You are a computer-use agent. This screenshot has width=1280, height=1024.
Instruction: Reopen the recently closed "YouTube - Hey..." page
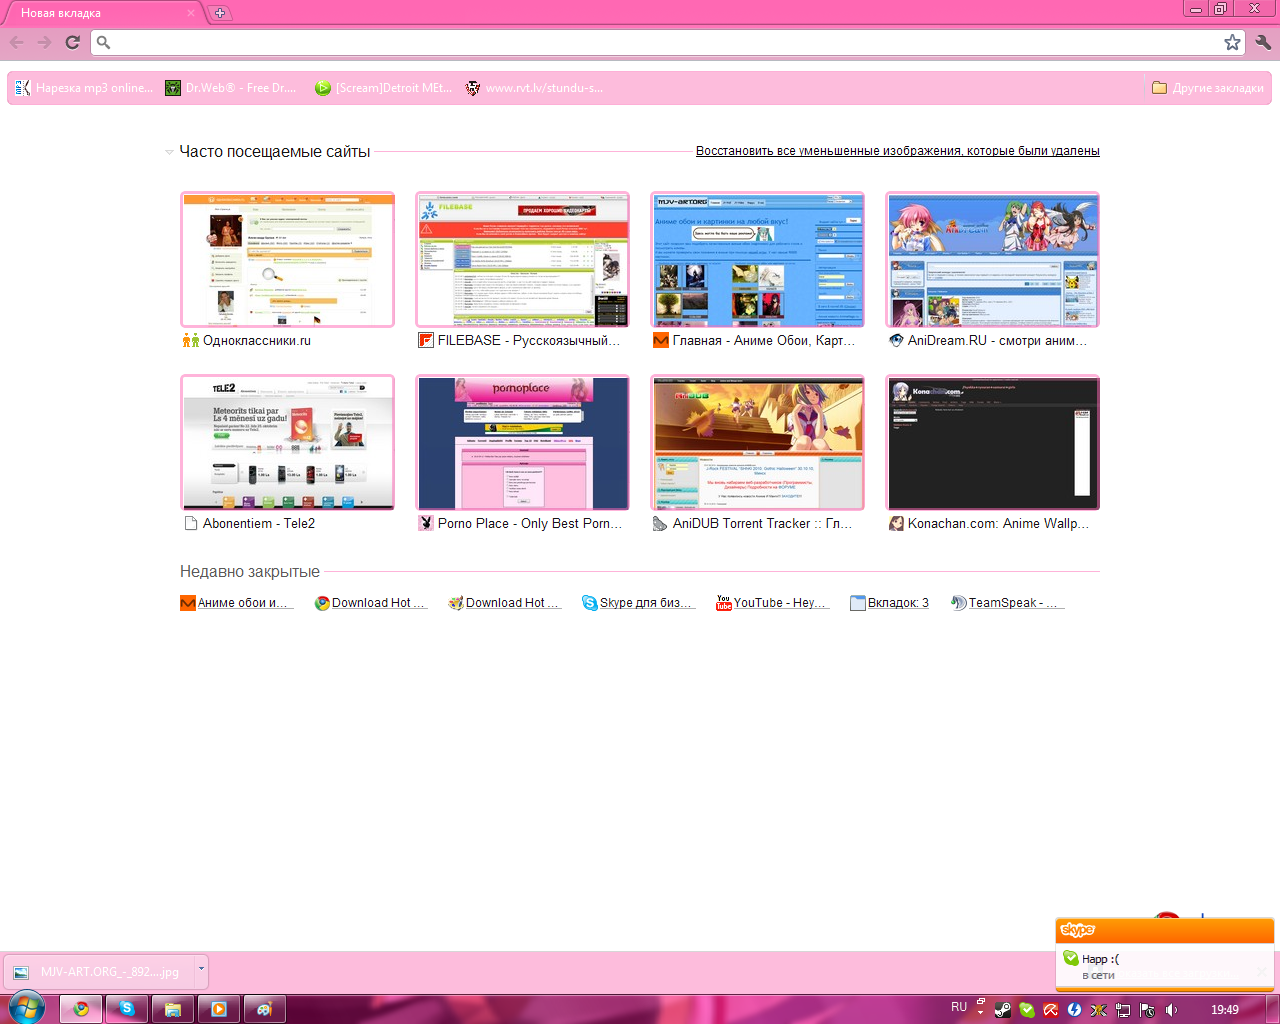(x=771, y=603)
